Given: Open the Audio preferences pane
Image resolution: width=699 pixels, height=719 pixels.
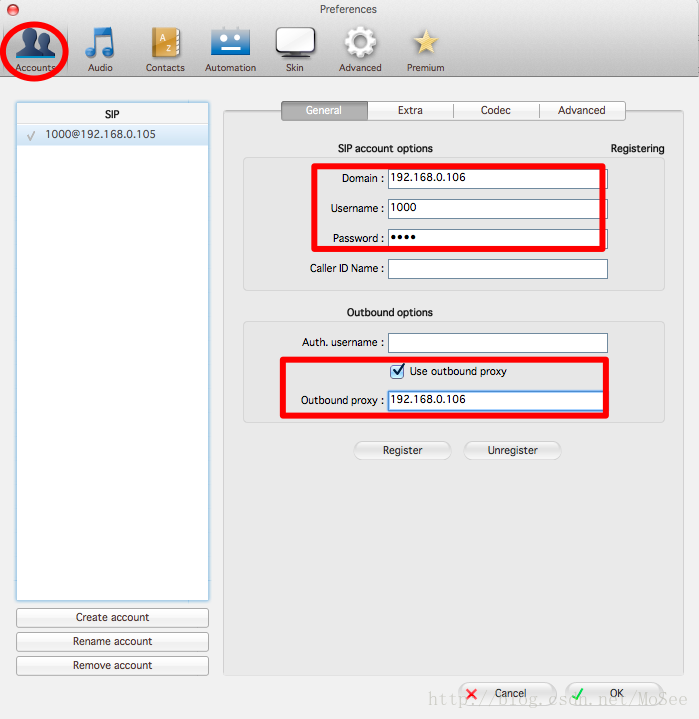Looking at the screenshot, I should (100, 50).
